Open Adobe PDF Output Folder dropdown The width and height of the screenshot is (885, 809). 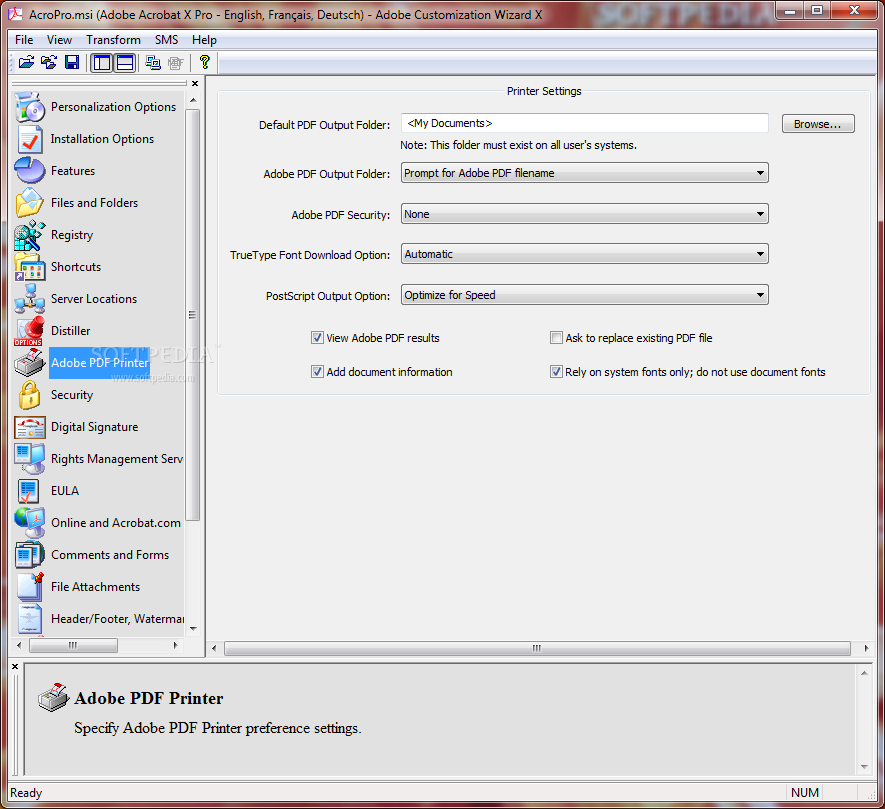coord(585,173)
